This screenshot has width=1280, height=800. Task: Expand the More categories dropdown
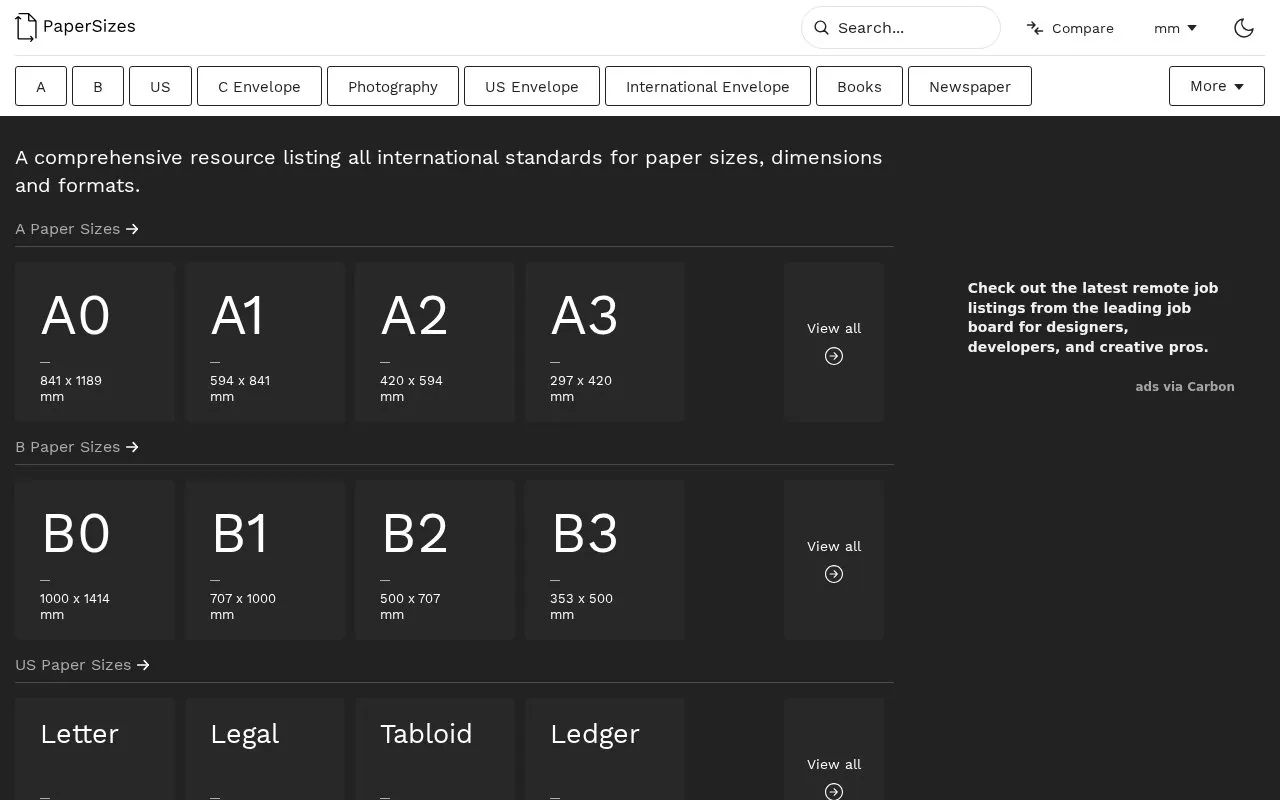pos(1217,86)
